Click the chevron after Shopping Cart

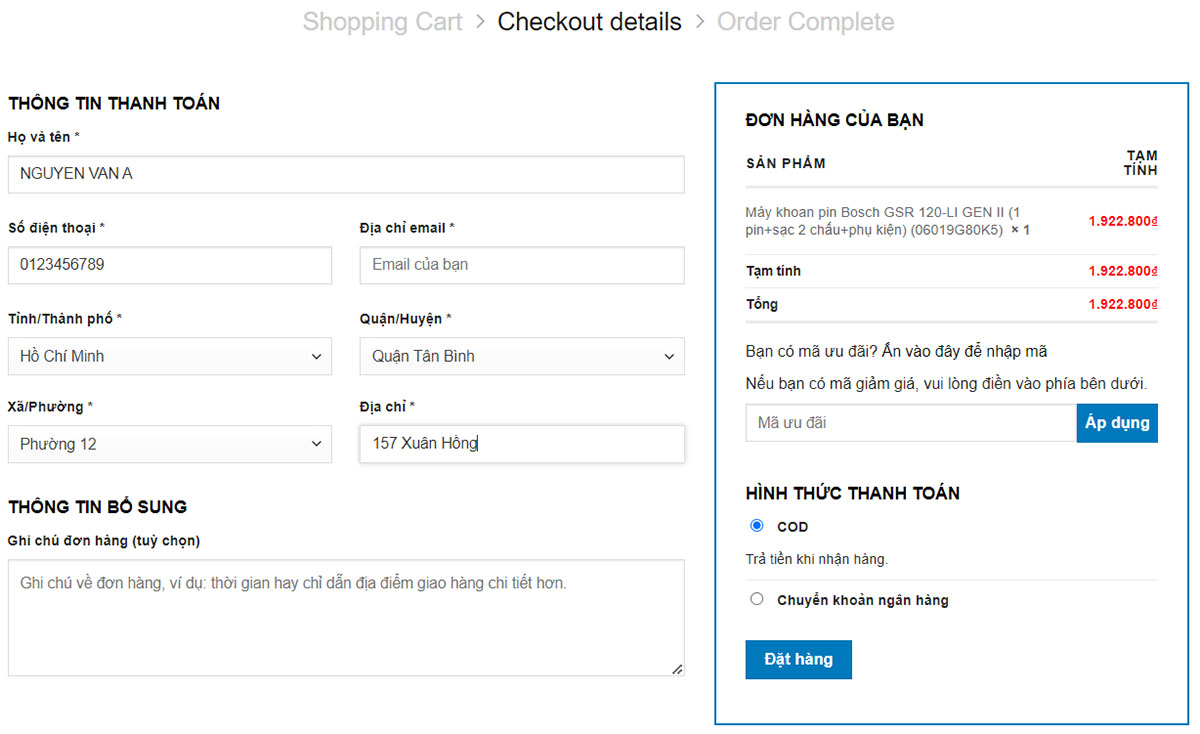(x=480, y=22)
